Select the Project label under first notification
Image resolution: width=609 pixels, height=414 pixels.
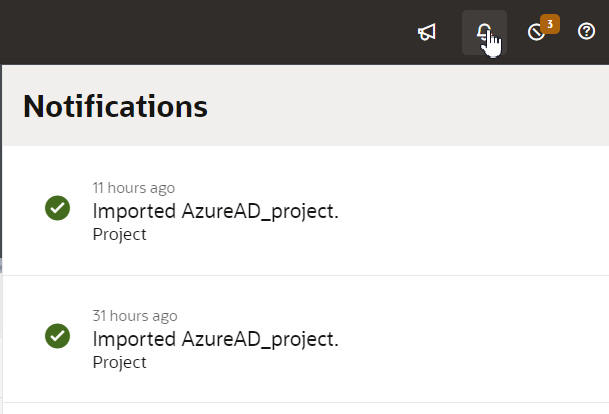119,234
